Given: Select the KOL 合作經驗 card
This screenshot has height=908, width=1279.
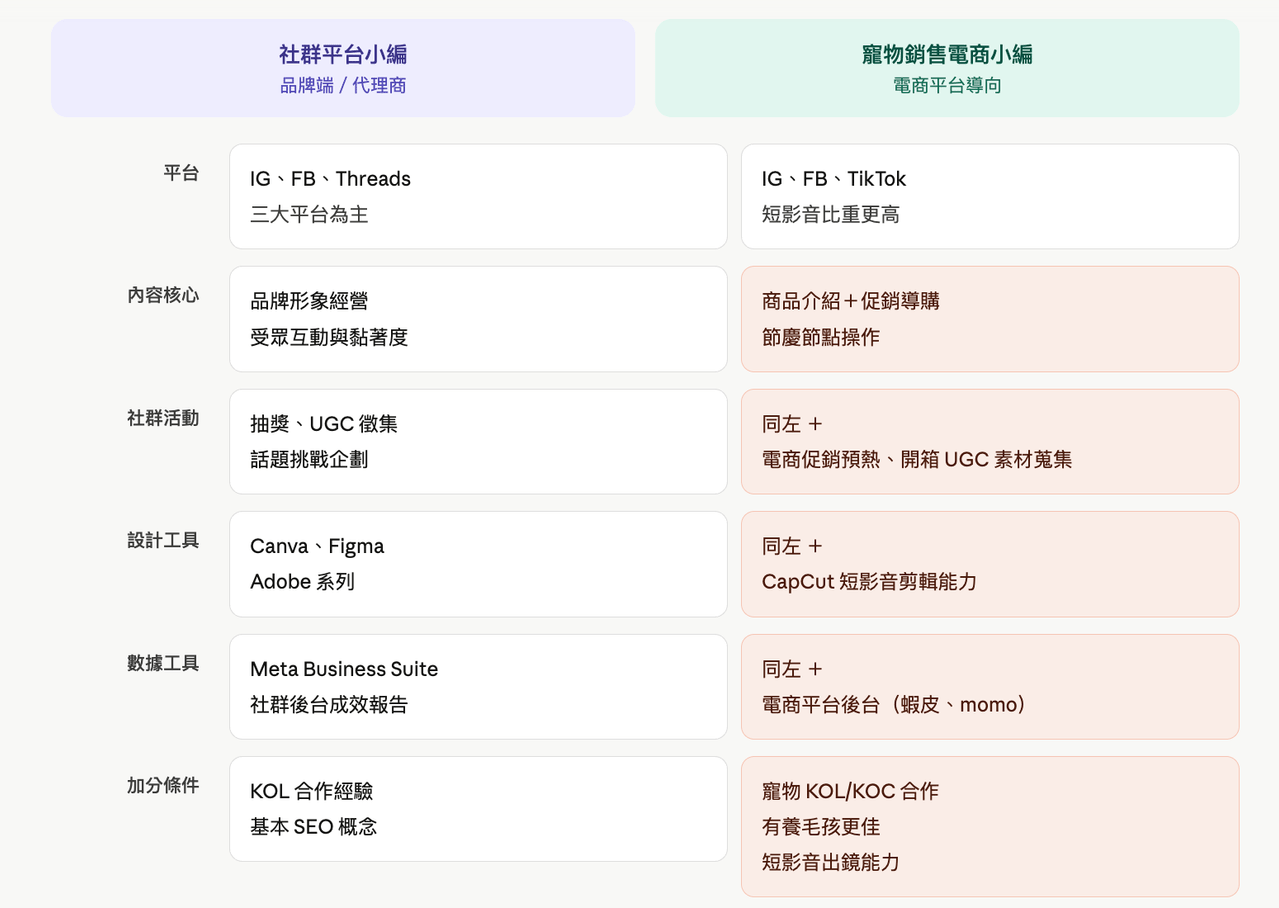Looking at the screenshot, I should click(478, 809).
